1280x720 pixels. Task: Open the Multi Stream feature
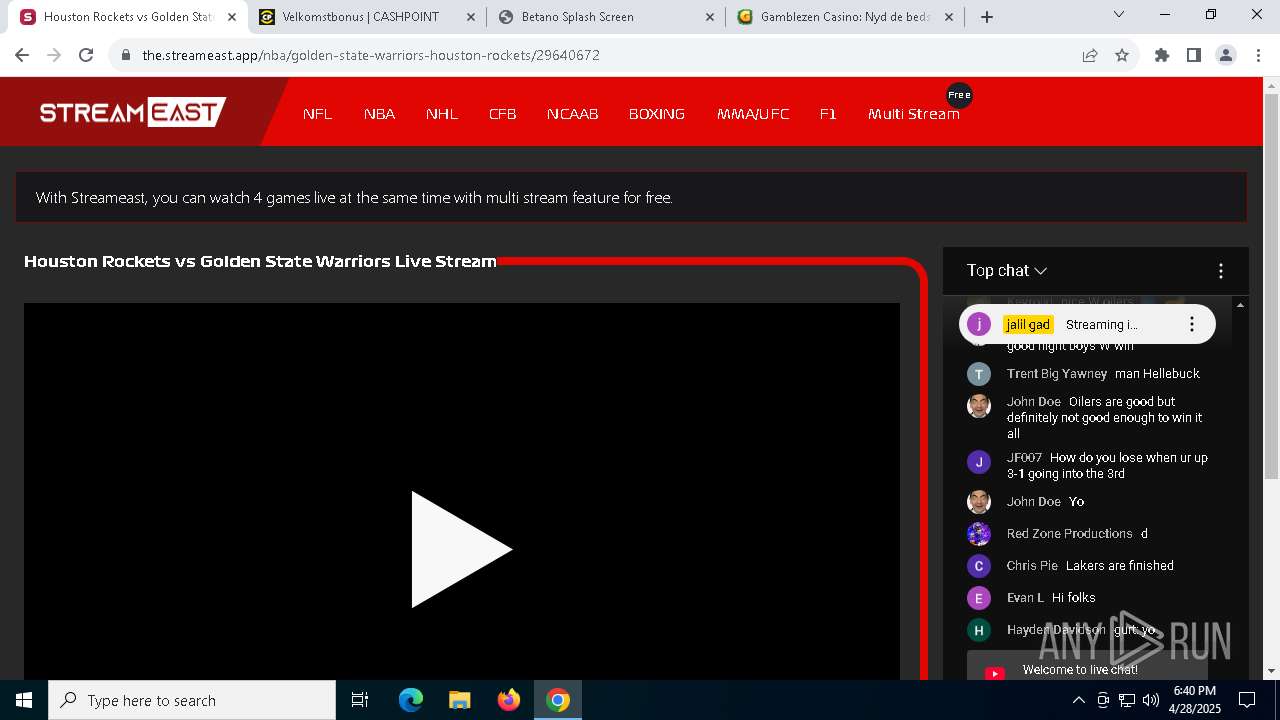coord(913,114)
